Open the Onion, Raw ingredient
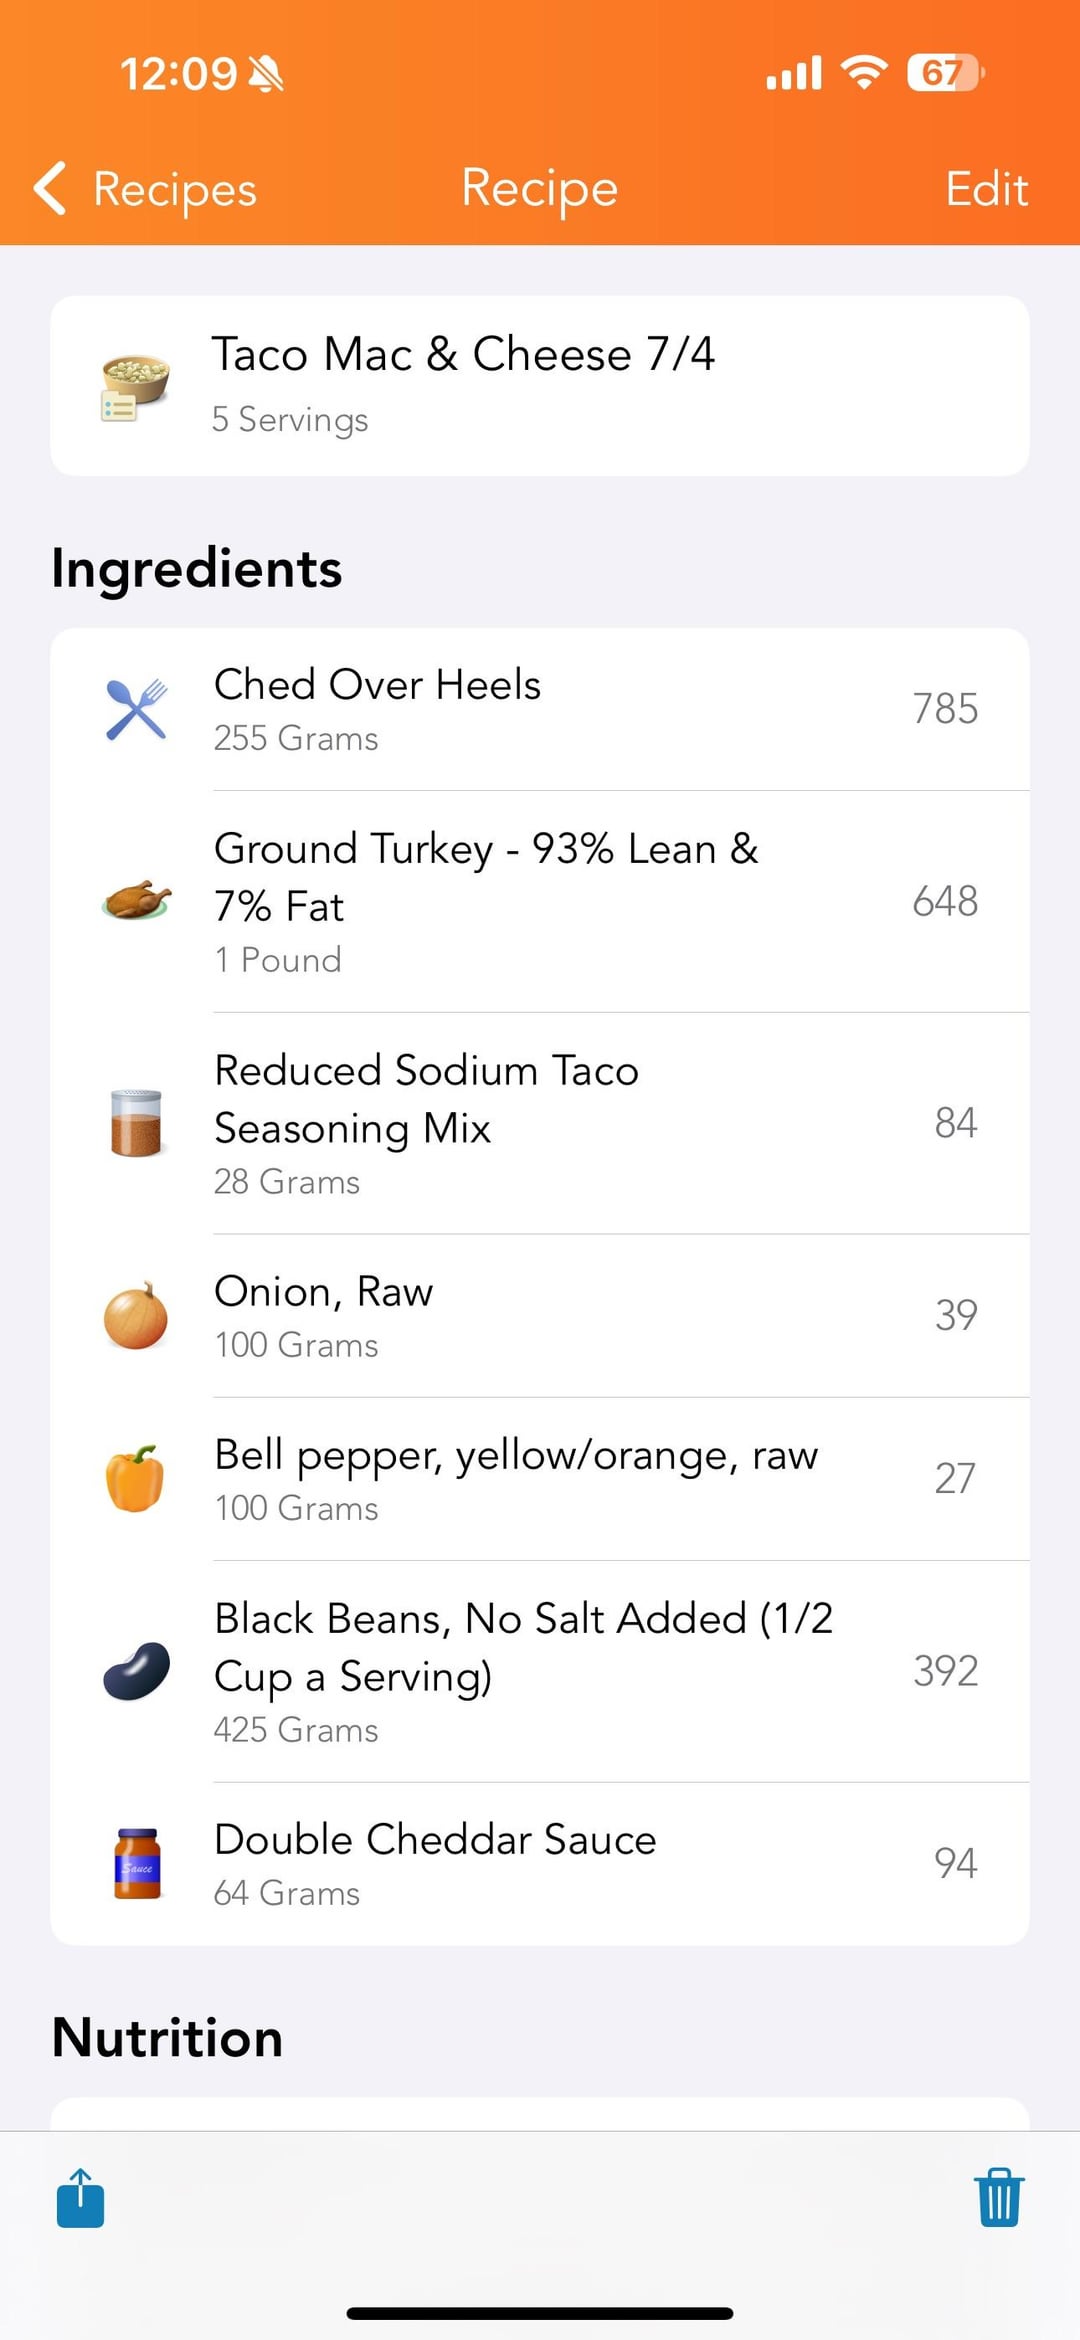The image size is (1080, 2340). [540, 1315]
